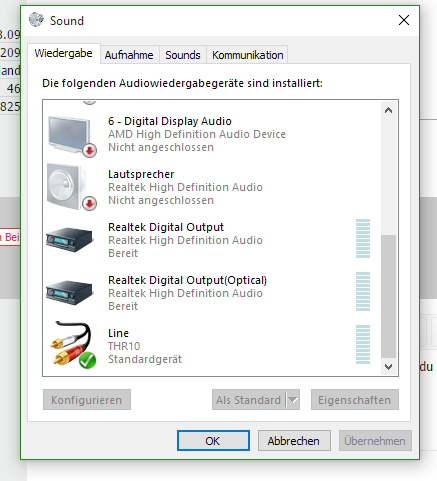This screenshot has width=437, height=481.
Task: Click the scroll up arrow in device list
Action: click(x=388, y=110)
